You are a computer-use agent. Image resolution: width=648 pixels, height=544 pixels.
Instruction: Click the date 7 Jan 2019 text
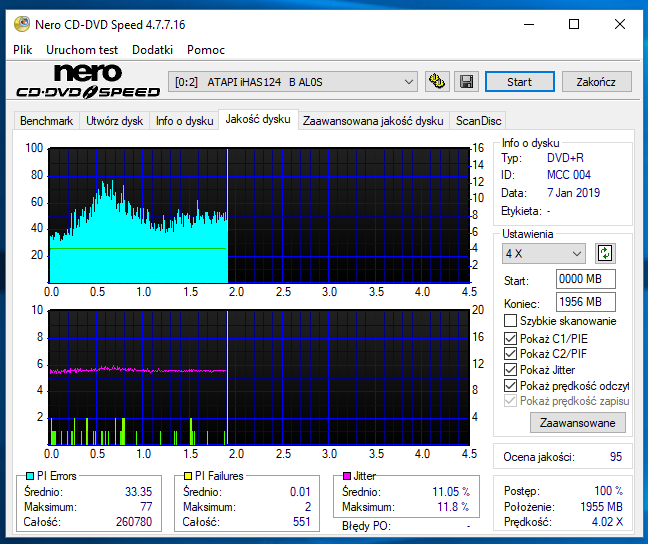[x=573, y=193]
